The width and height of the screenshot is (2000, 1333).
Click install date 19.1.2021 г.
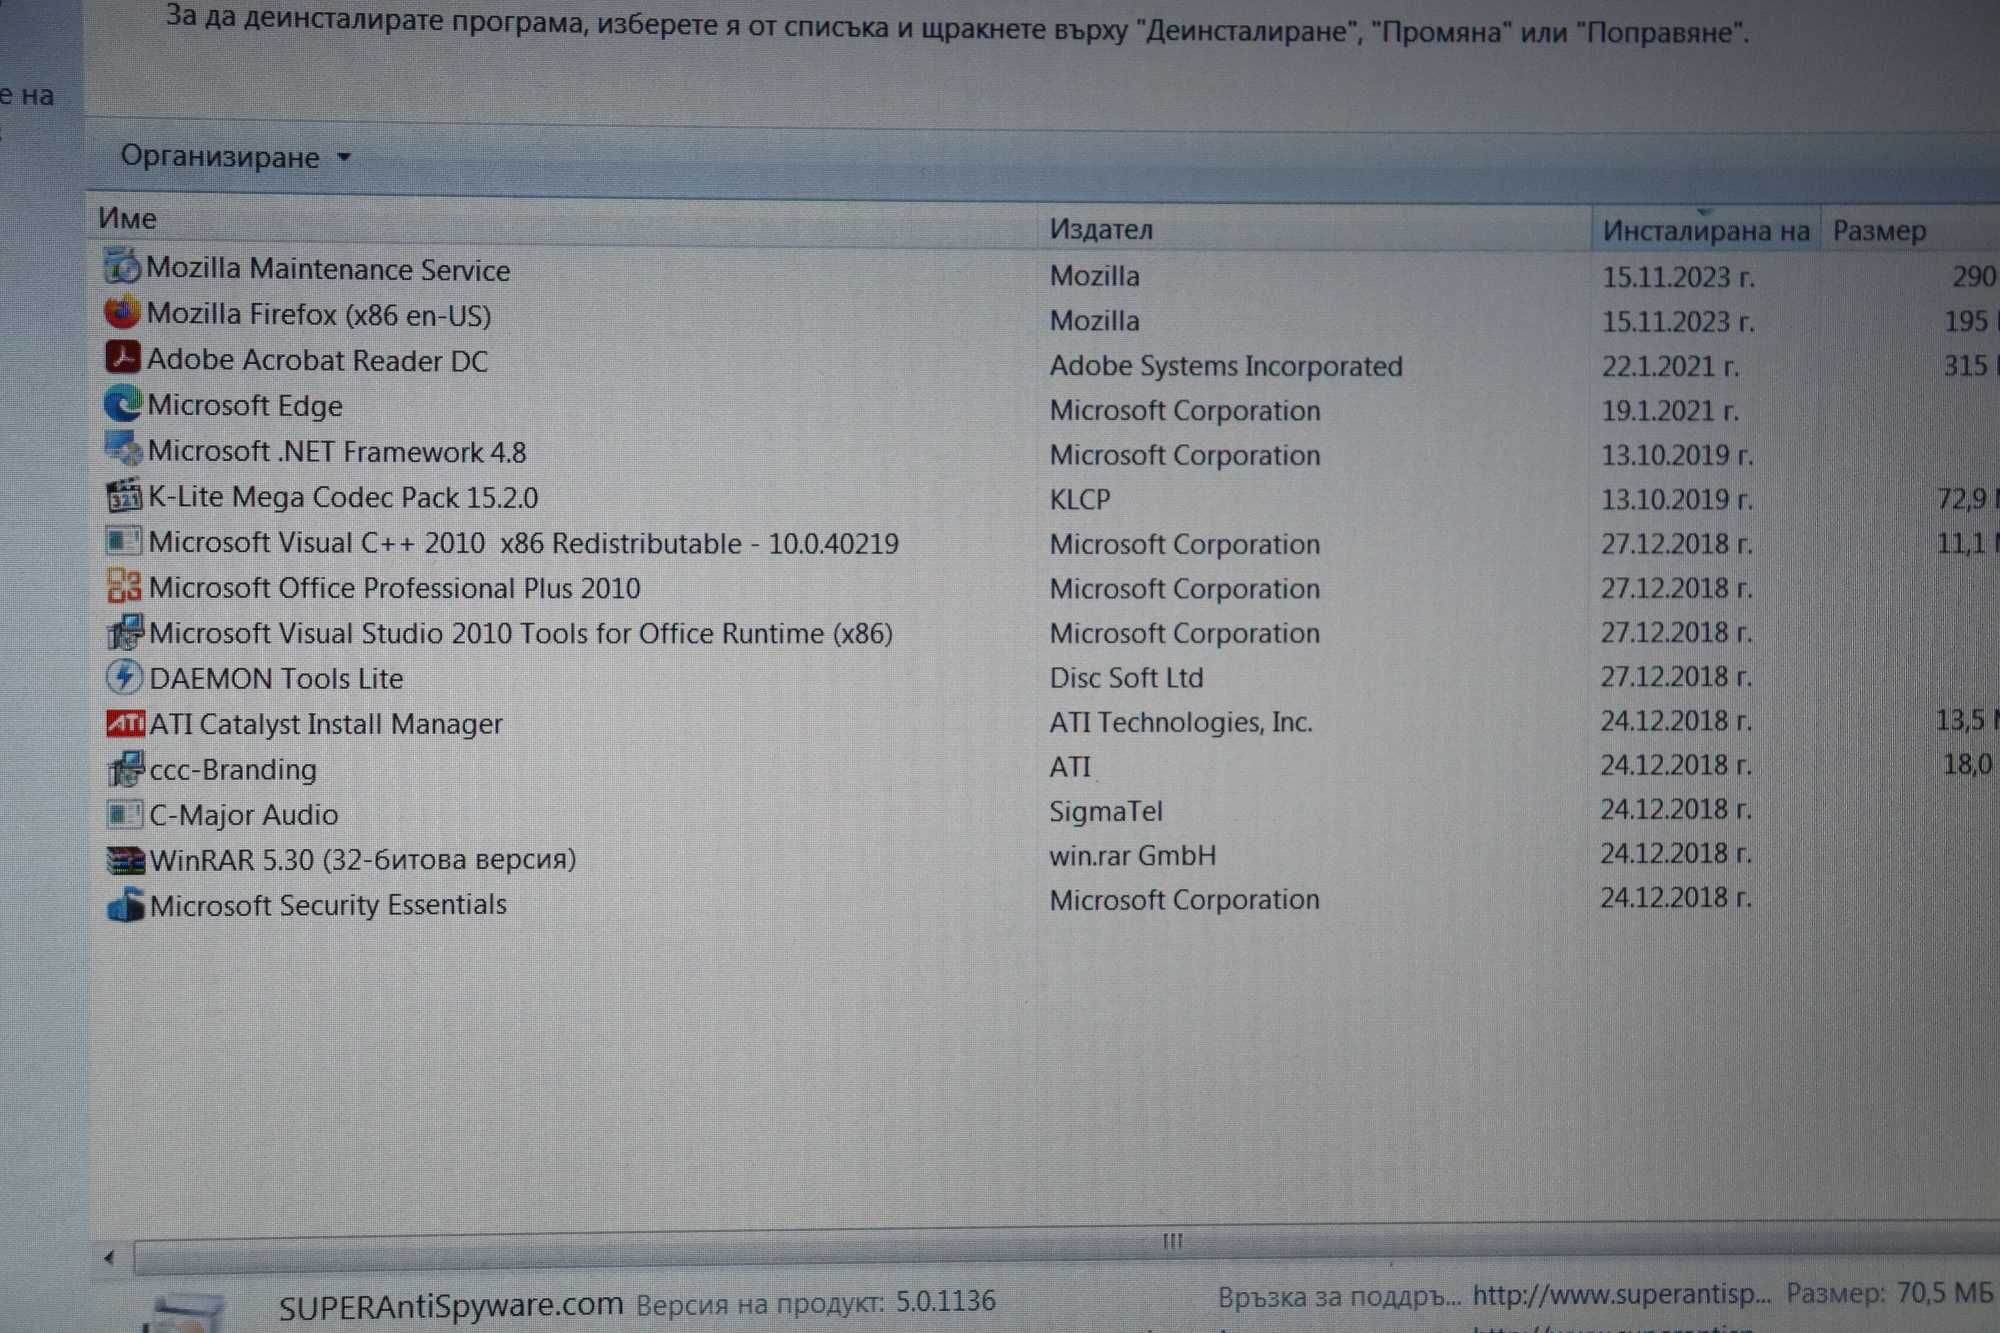tap(1671, 410)
